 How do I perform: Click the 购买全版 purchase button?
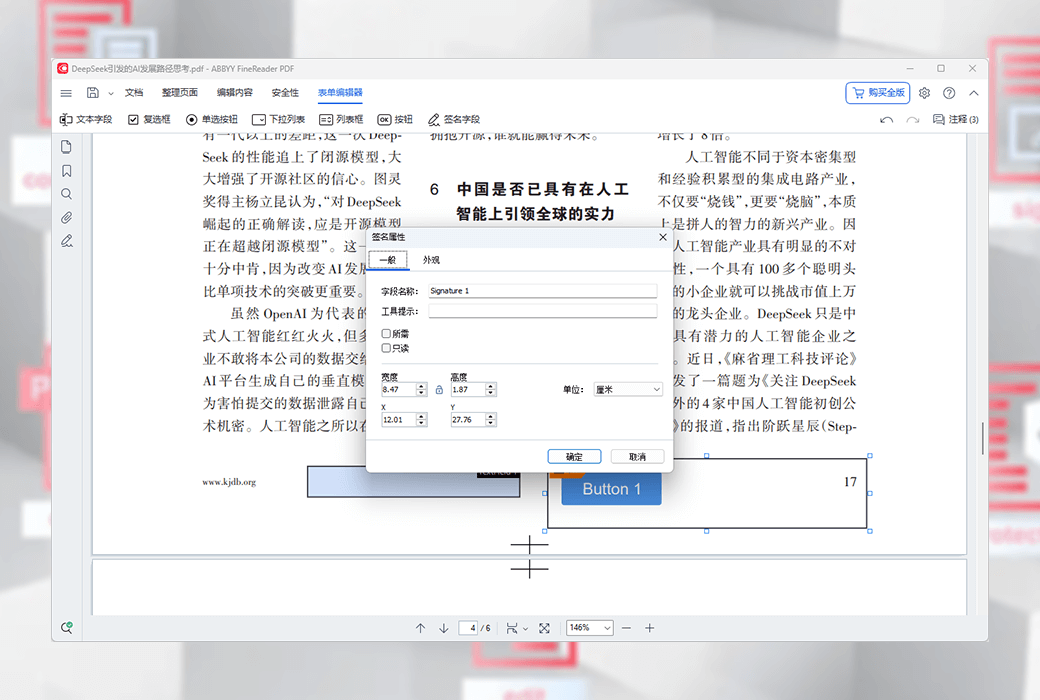(x=877, y=93)
